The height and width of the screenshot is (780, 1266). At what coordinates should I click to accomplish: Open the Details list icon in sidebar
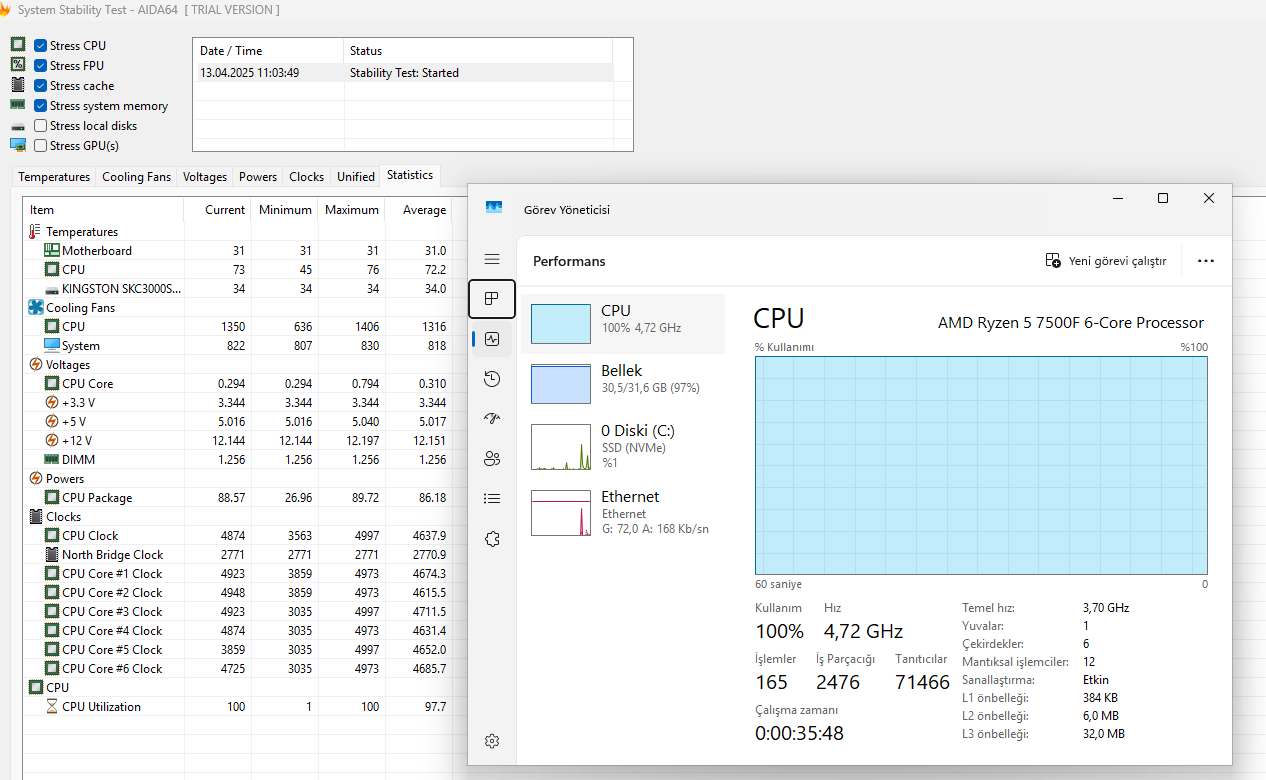click(x=492, y=498)
